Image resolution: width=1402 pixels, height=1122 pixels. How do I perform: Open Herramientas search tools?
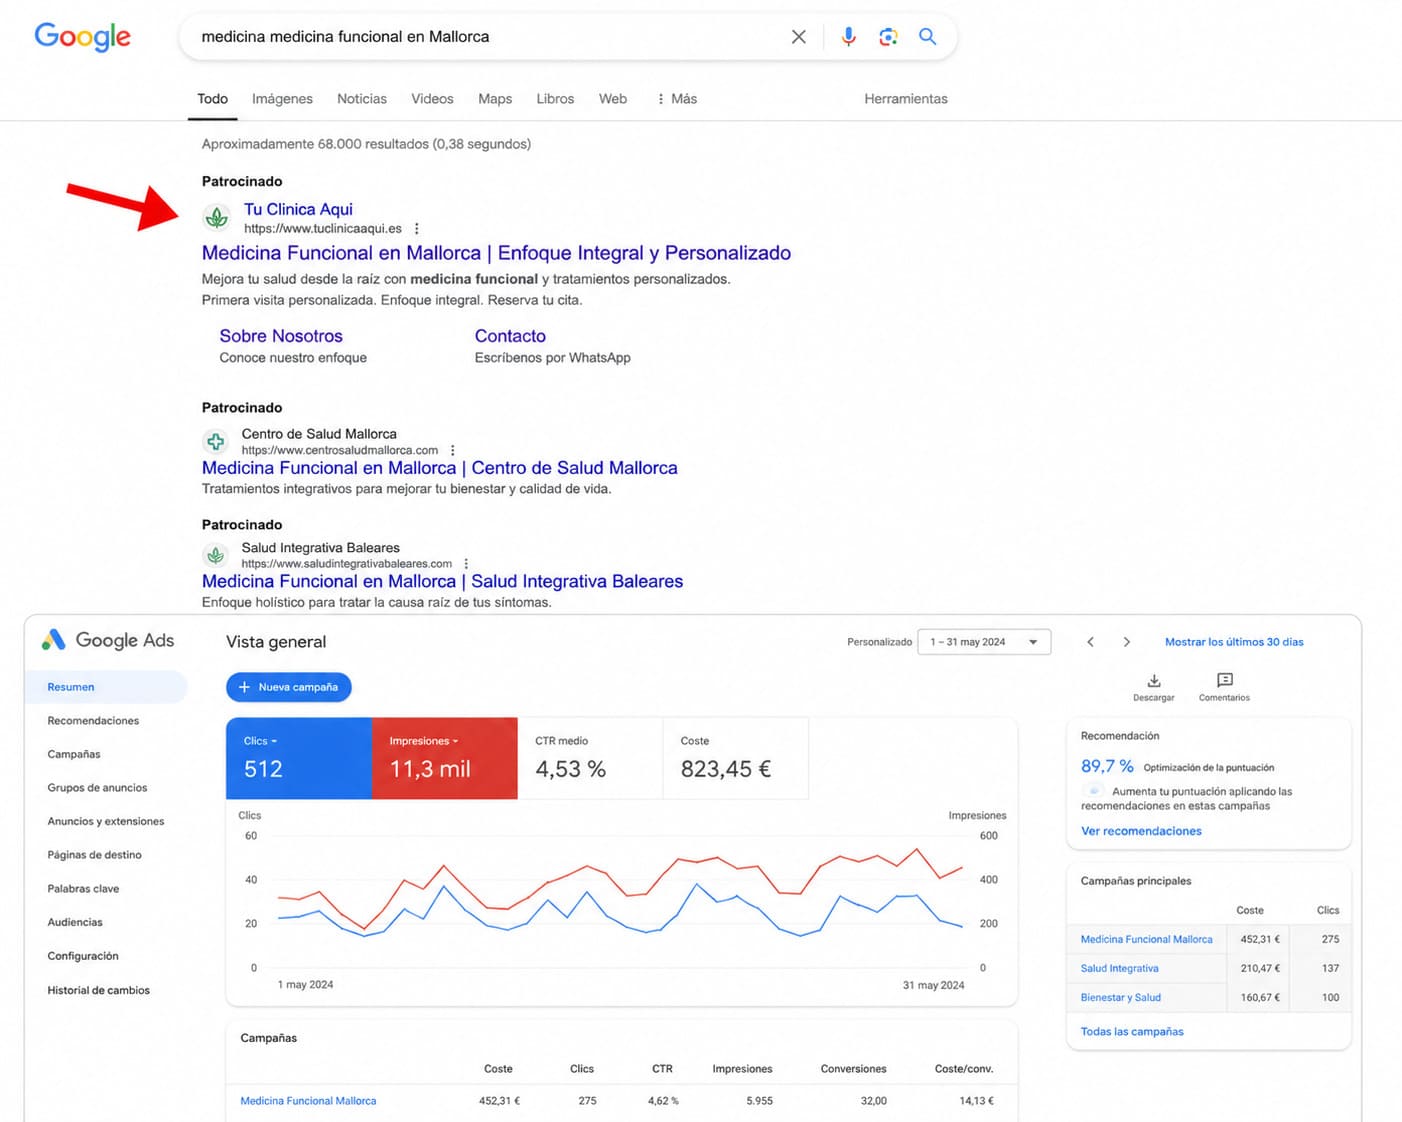(906, 99)
